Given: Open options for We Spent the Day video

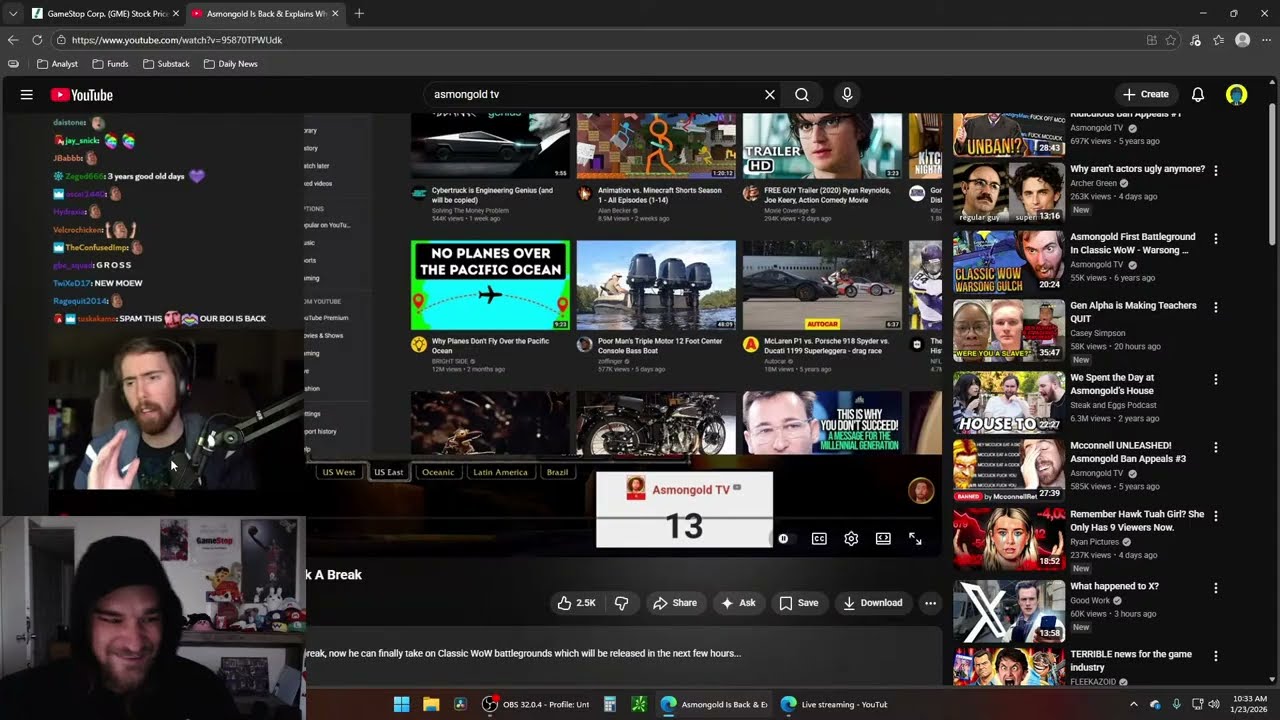Looking at the screenshot, I should point(1216,380).
